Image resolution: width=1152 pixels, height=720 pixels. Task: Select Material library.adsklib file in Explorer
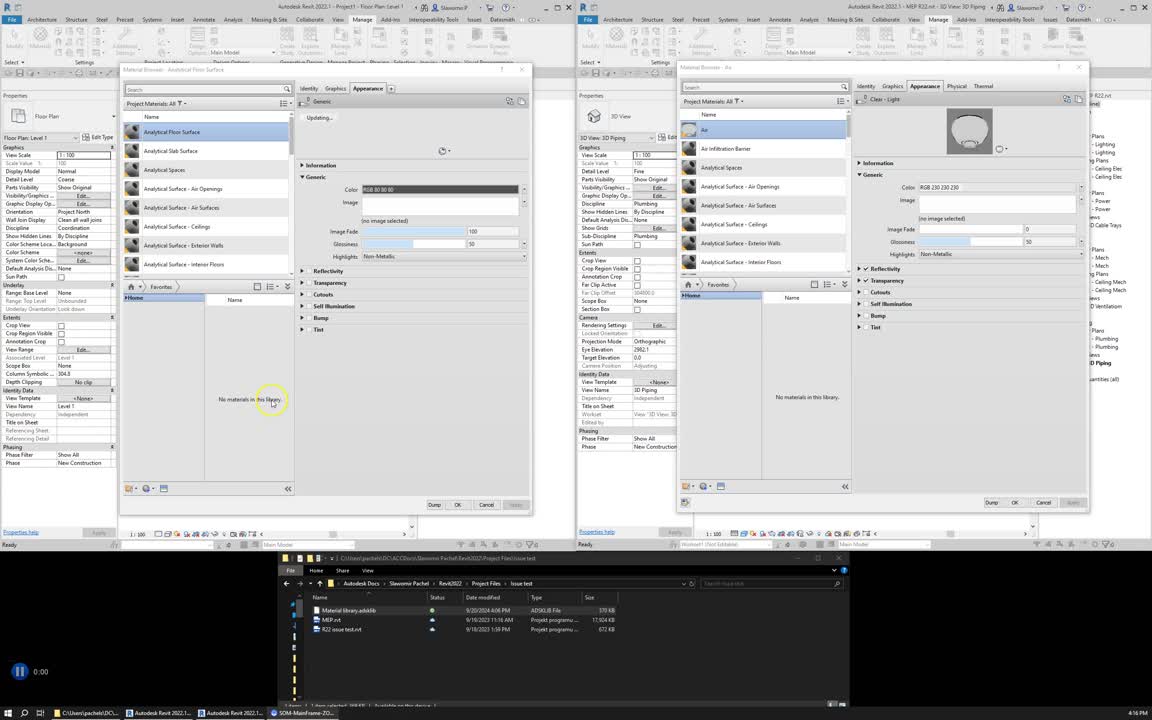(x=348, y=611)
